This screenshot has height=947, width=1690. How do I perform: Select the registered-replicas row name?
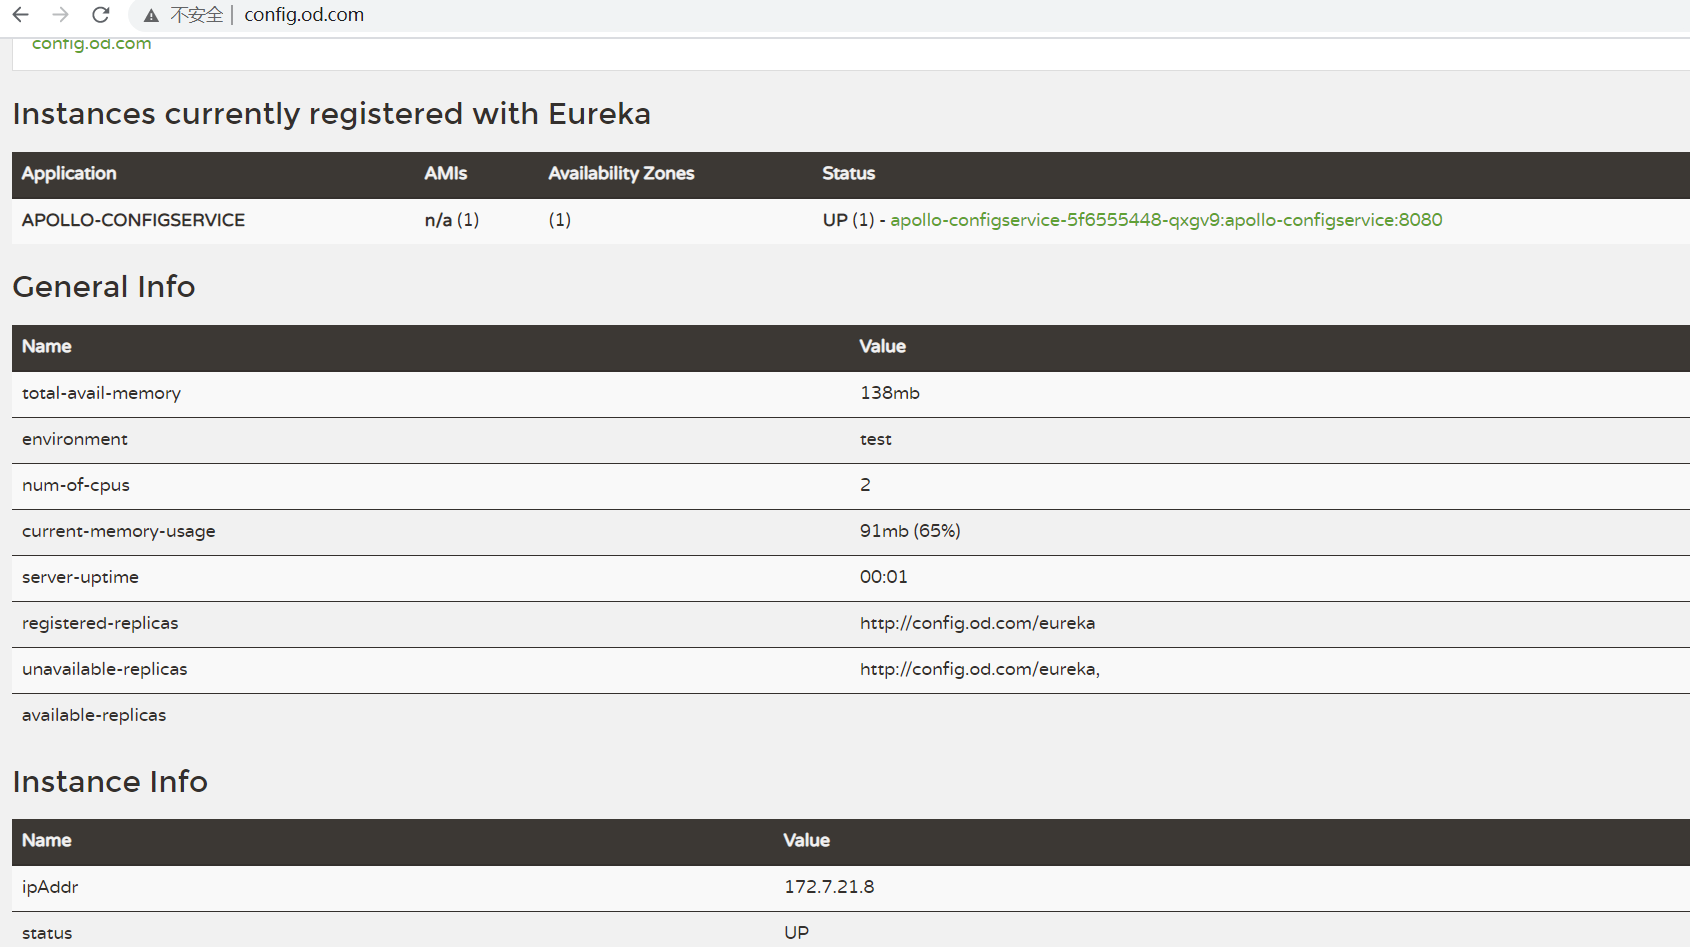[x=100, y=623]
